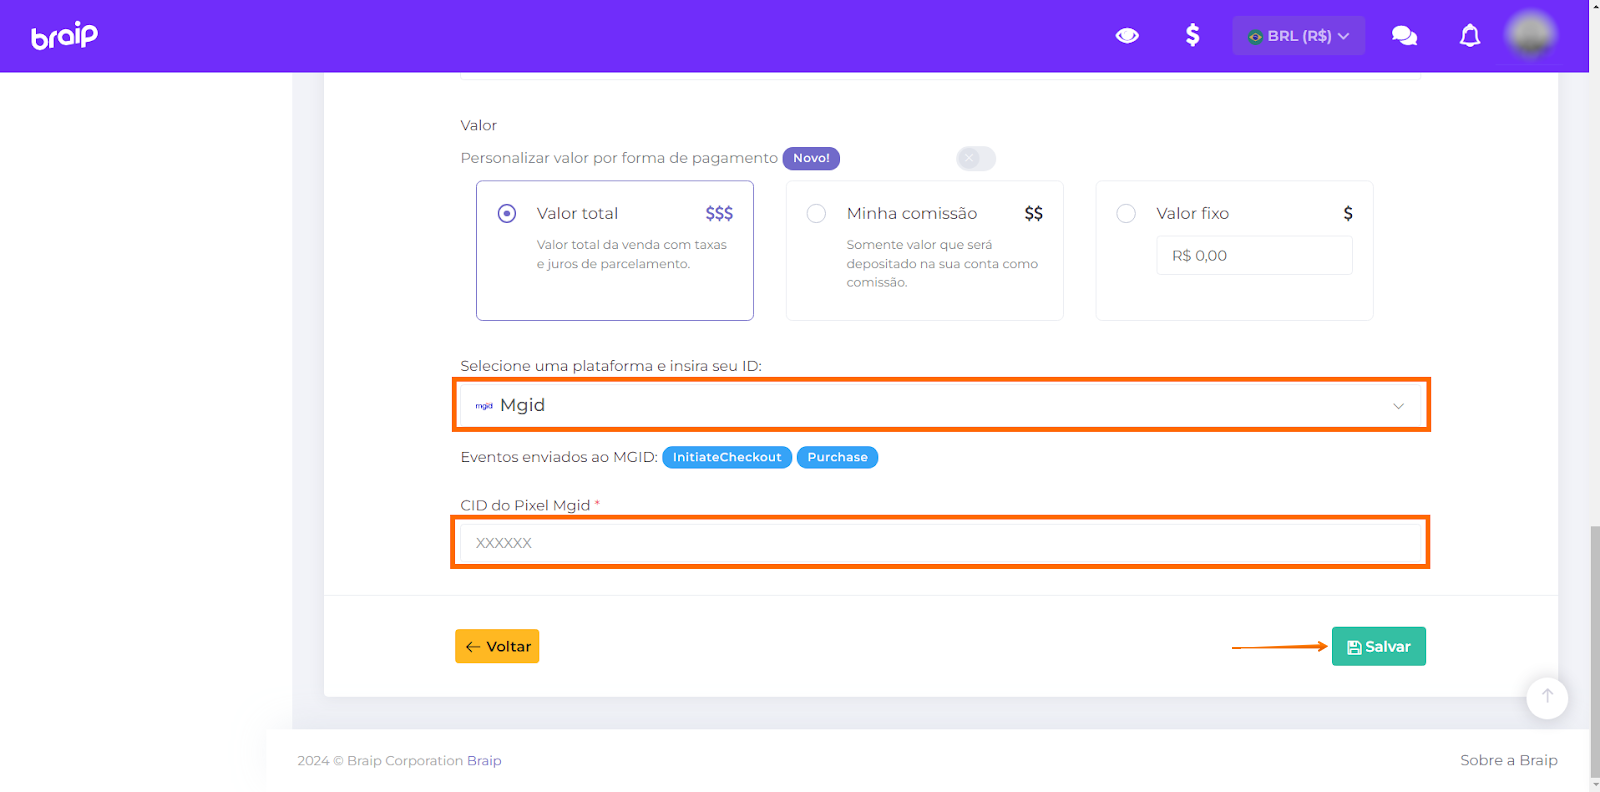Click the InitiateCheckout event tag
The width and height of the screenshot is (1600, 792).
(x=726, y=457)
